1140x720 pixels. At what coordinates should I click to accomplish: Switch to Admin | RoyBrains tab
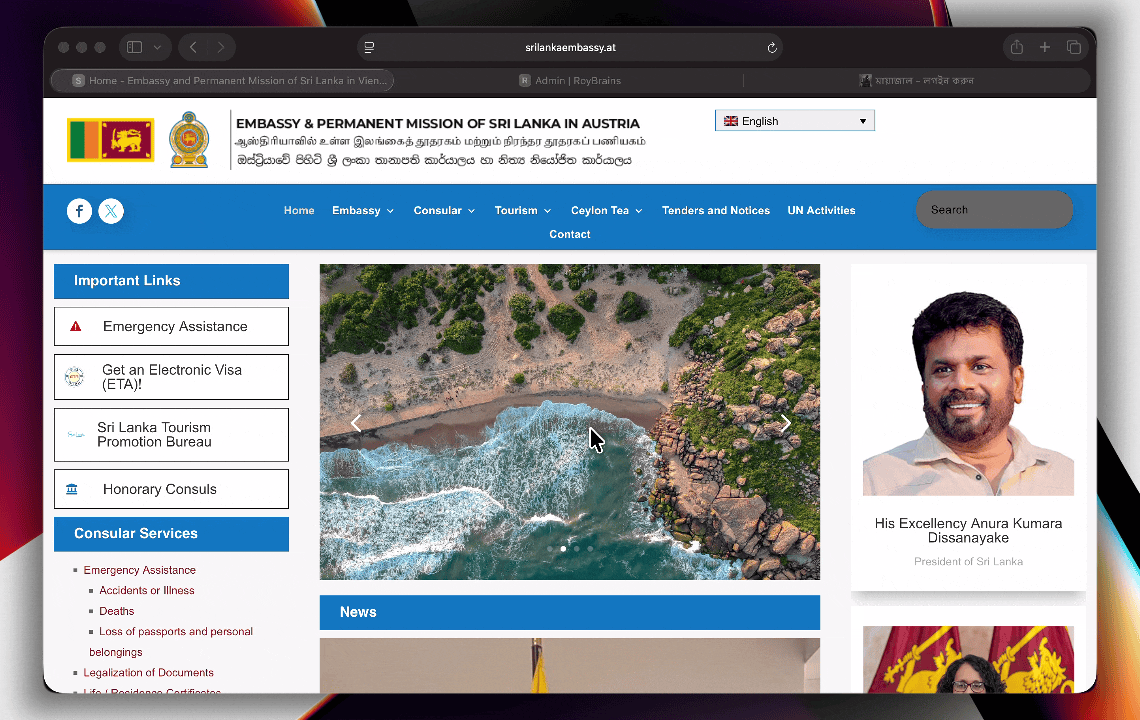click(570, 81)
